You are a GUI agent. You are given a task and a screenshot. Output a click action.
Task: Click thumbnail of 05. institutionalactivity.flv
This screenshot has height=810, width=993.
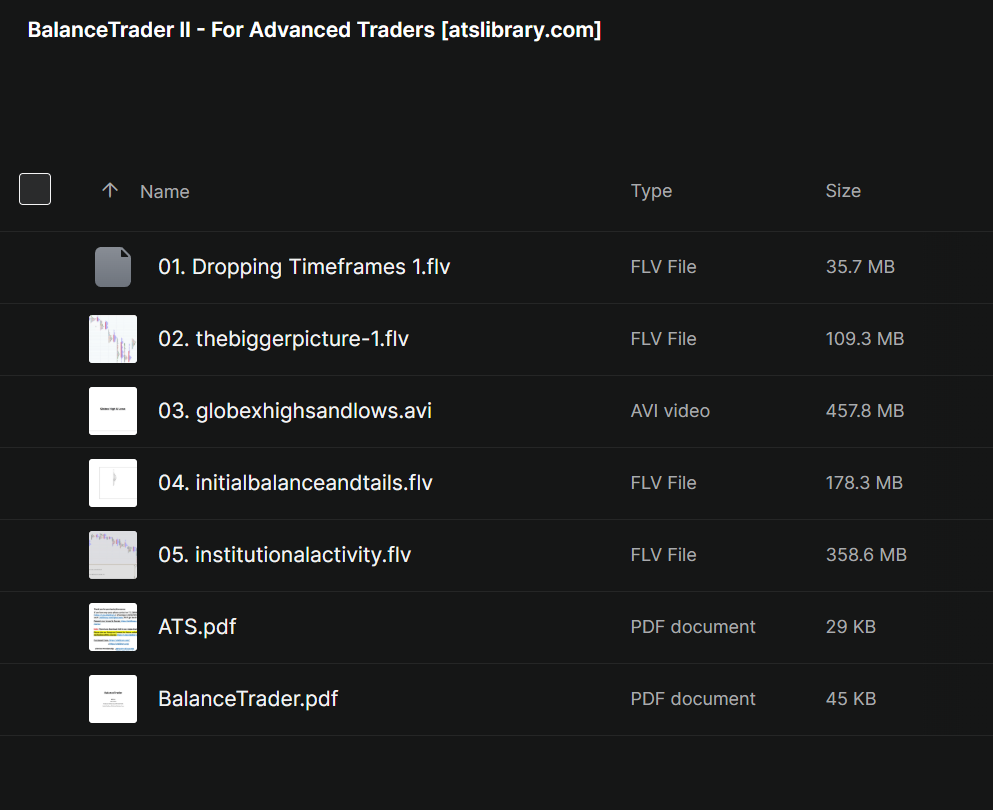pyautogui.click(x=113, y=555)
